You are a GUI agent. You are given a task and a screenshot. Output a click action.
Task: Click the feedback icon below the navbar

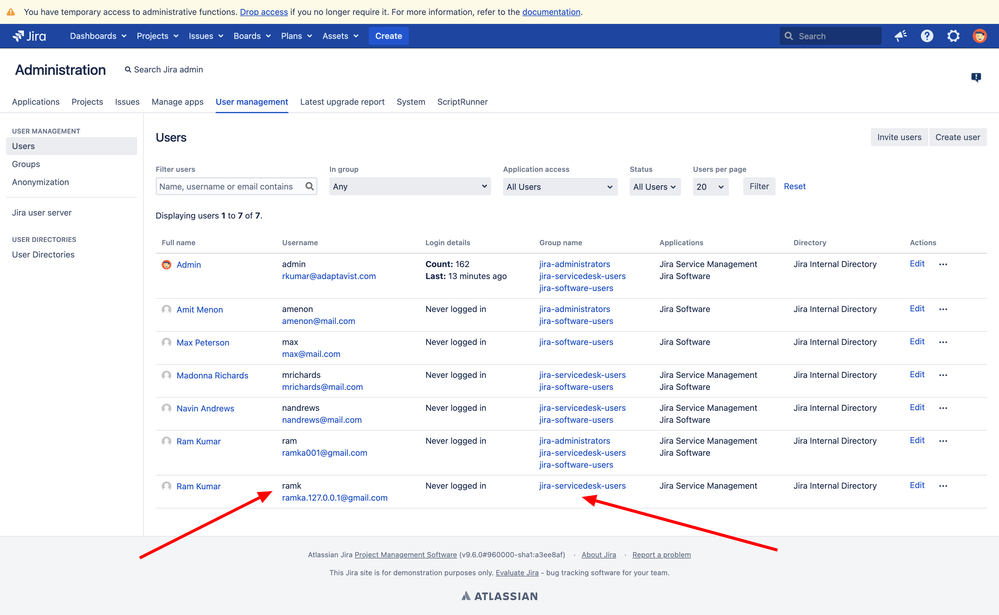click(976, 77)
